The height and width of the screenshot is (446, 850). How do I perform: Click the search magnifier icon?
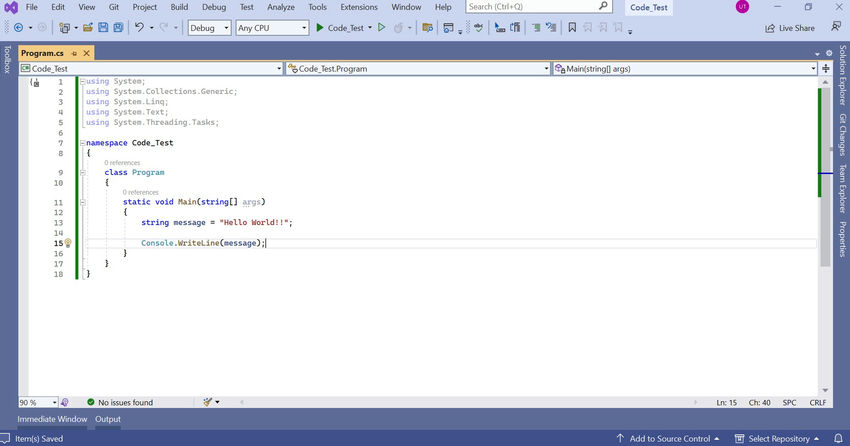(603, 7)
